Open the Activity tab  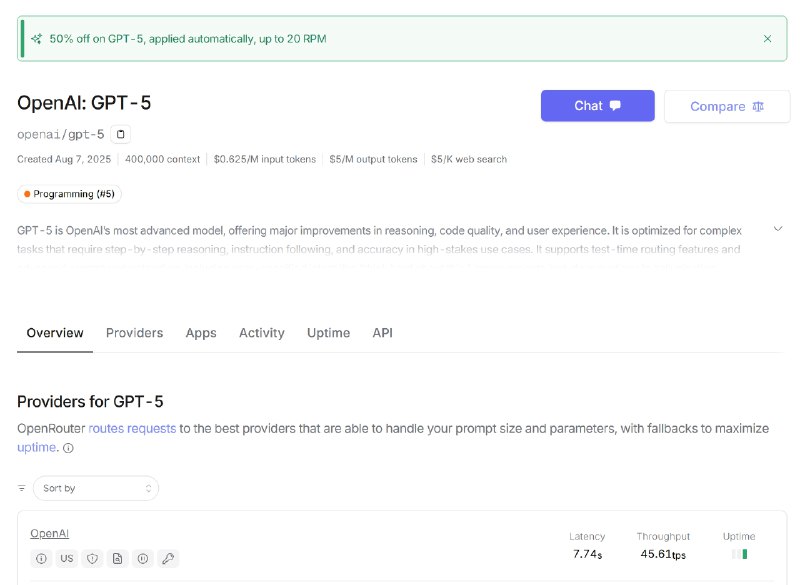(261, 333)
